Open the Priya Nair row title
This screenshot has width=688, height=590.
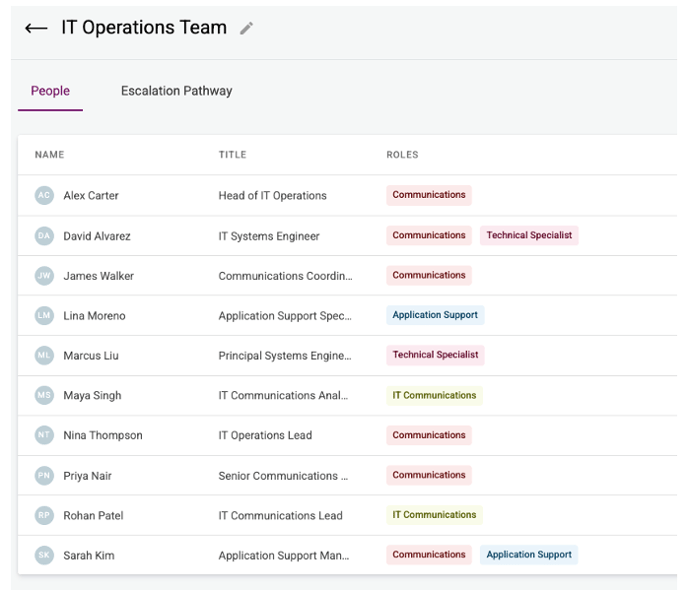283,476
